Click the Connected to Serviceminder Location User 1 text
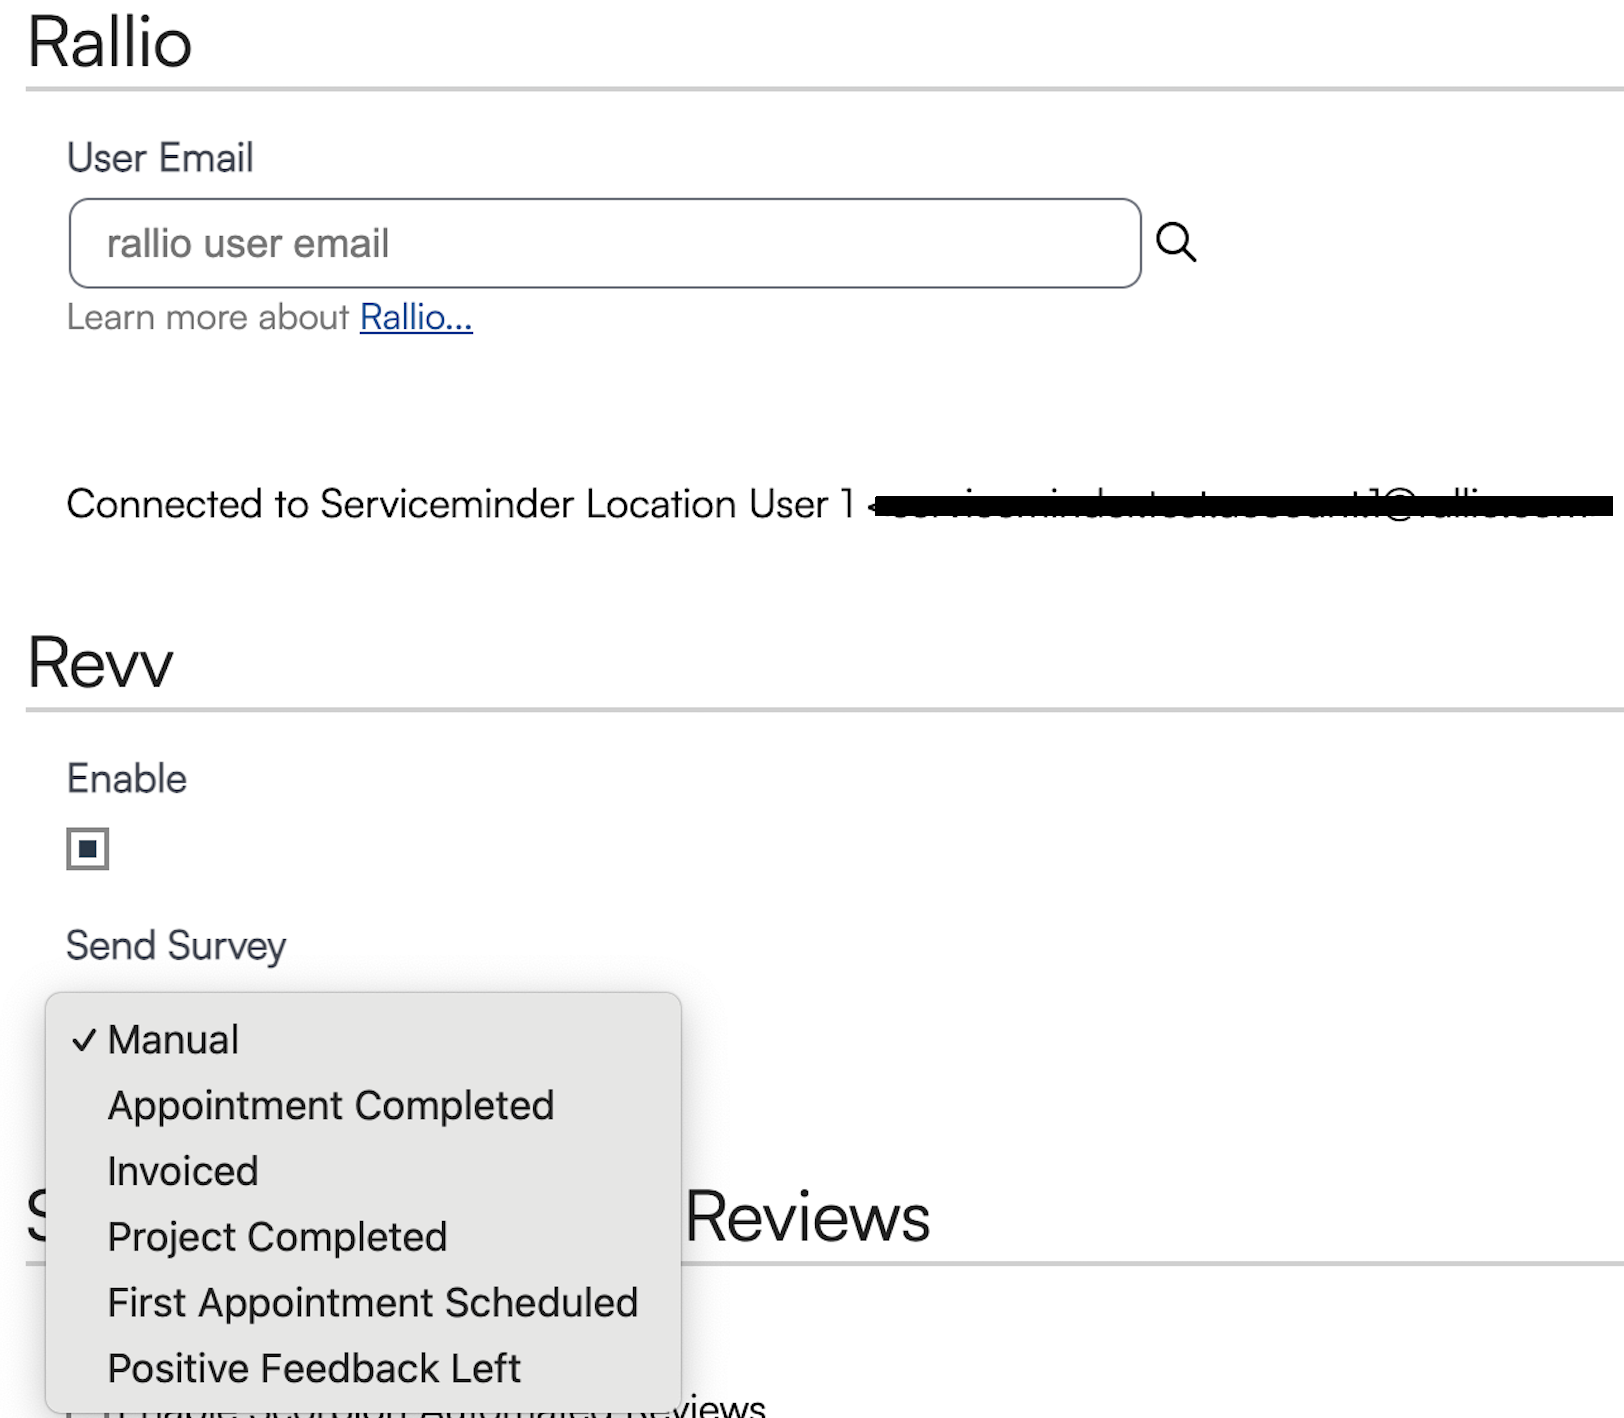 460,504
